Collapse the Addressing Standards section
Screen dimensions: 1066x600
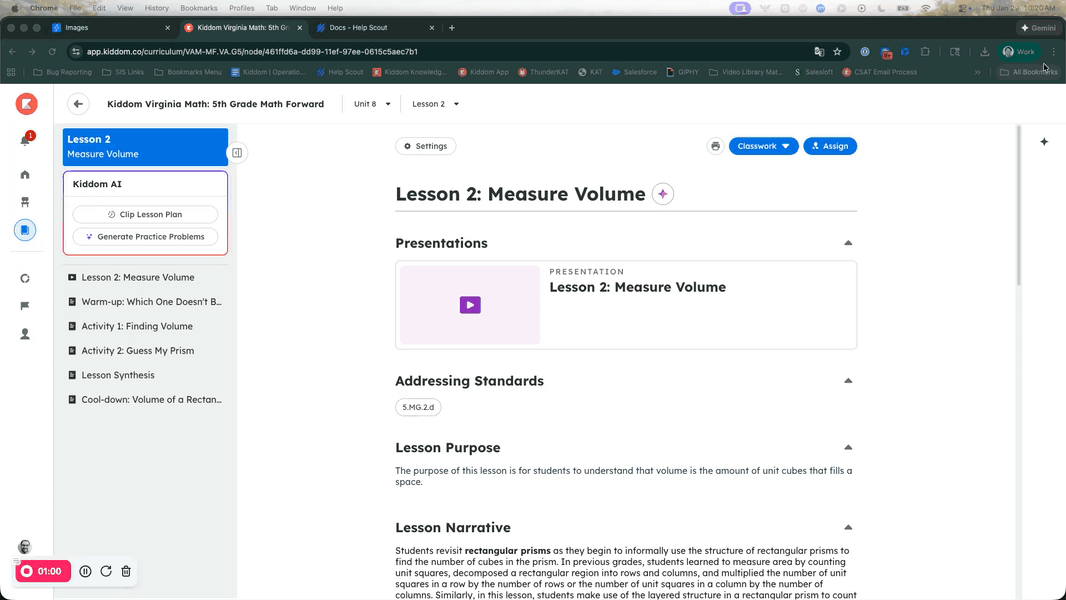(x=848, y=381)
